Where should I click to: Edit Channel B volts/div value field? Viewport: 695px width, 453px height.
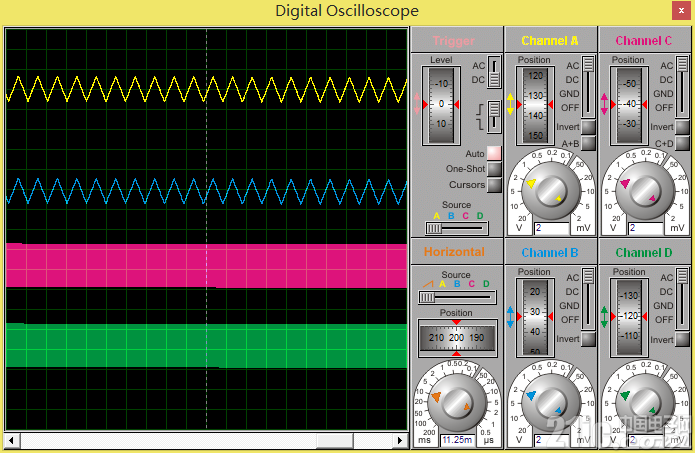click(551, 440)
